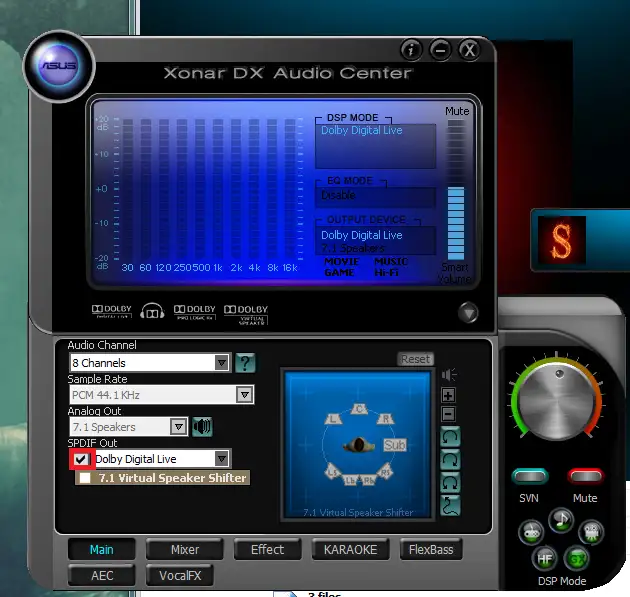
Task: Enable 7.1 Virtual Speaker Shifter checkbox
Action: point(85,478)
